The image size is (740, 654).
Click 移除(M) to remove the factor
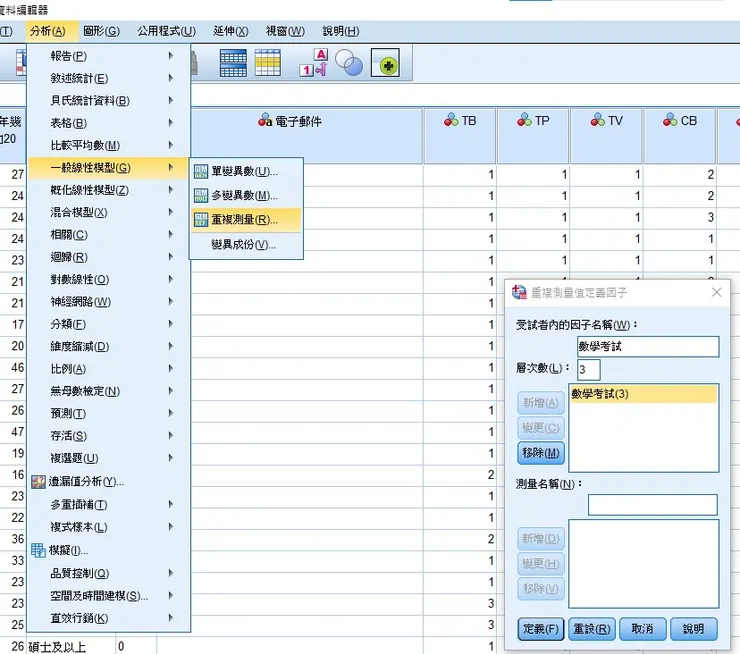tap(541, 453)
